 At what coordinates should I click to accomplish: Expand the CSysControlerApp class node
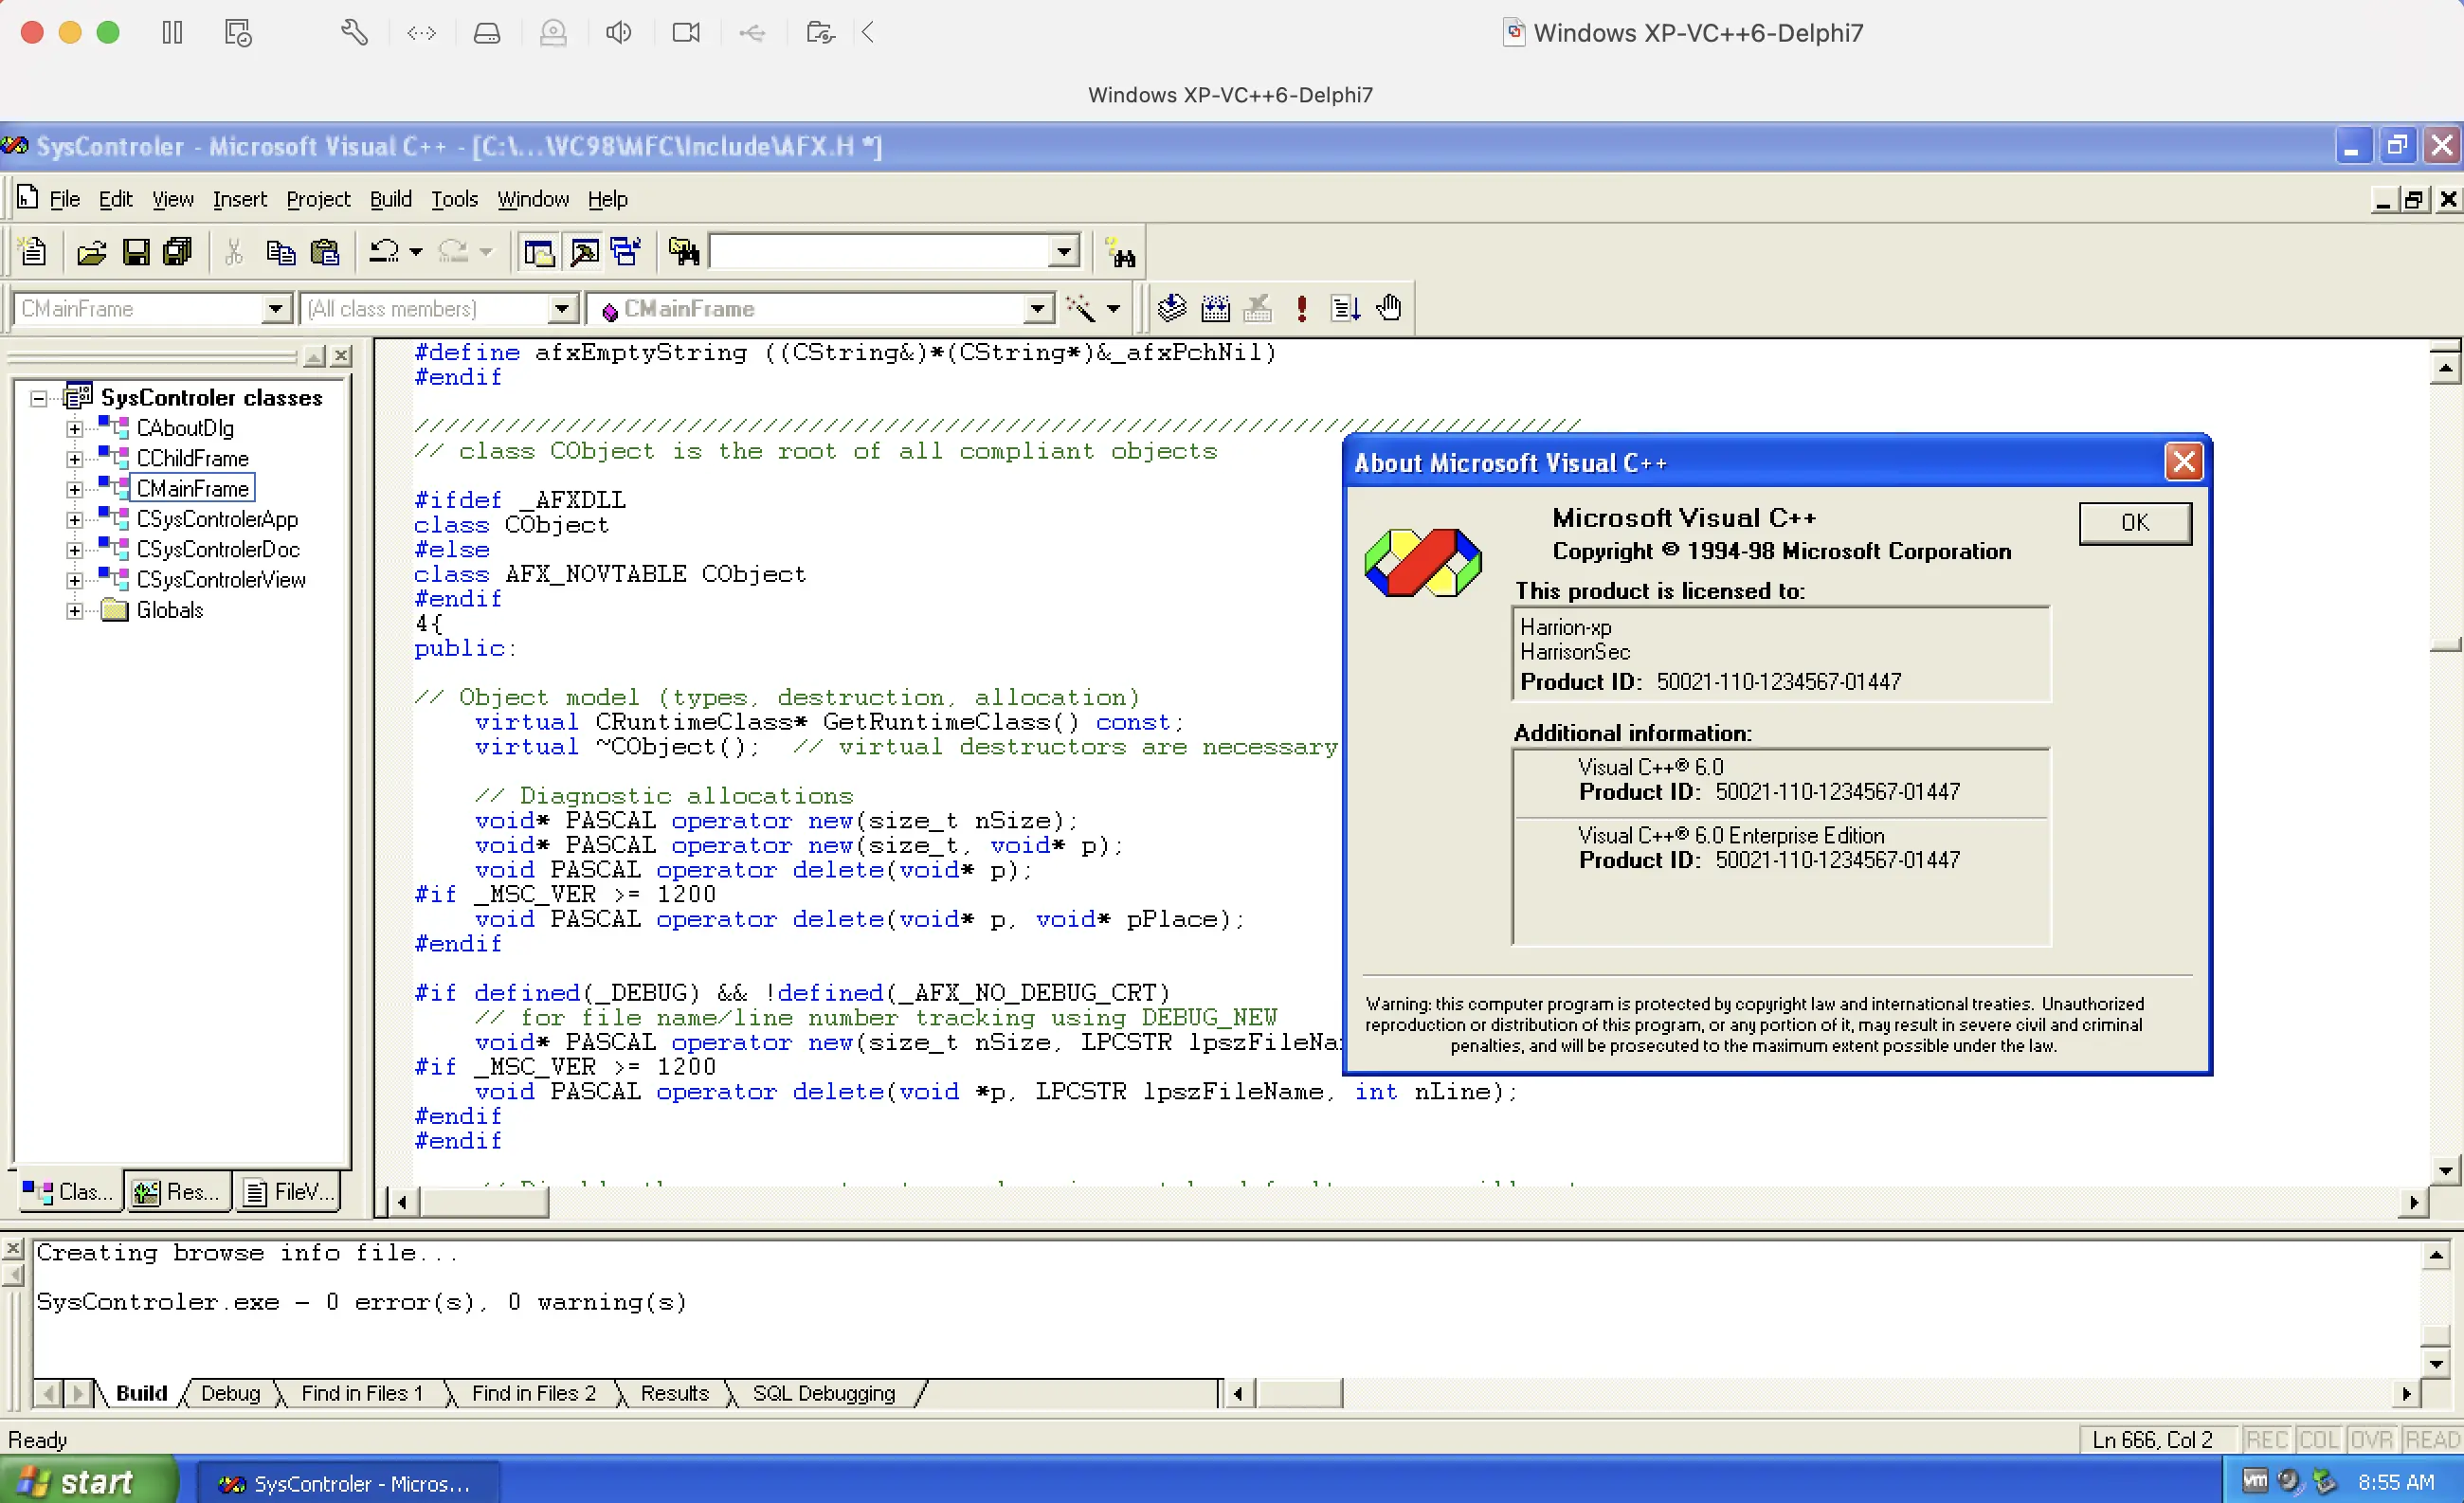(75, 520)
